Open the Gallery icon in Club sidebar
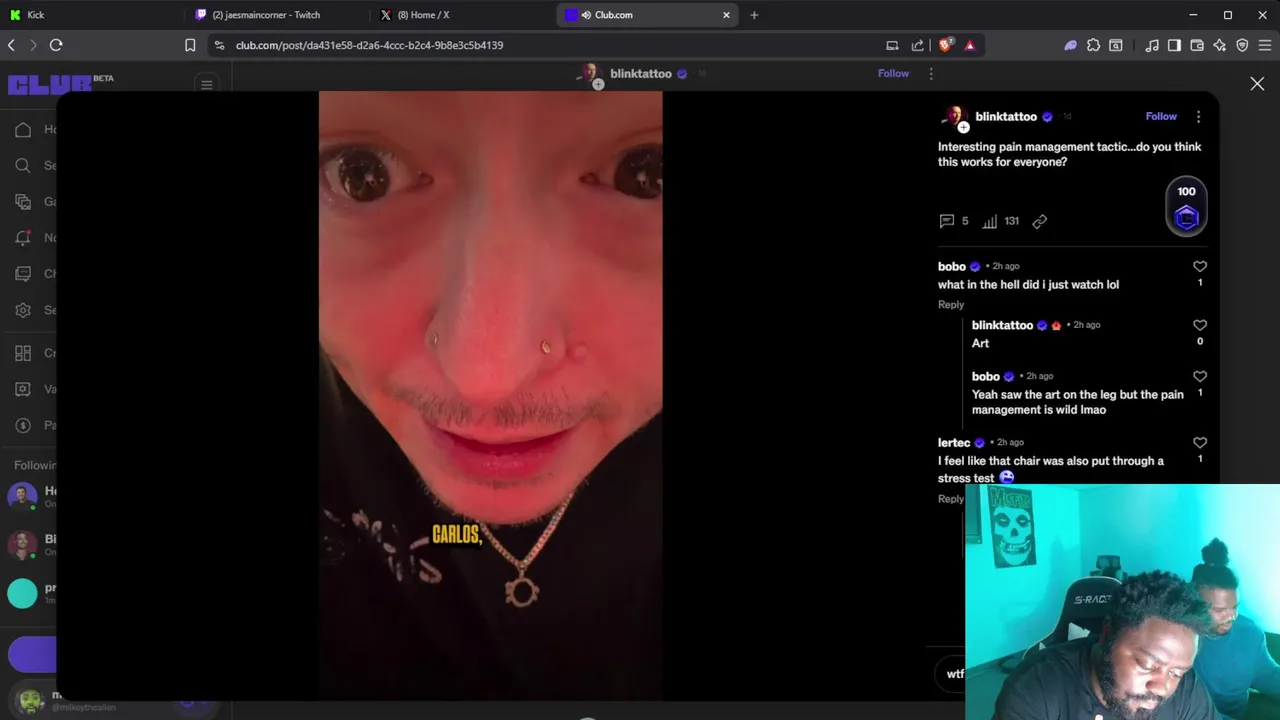The width and height of the screenshot is (1280, 720). [23, 201]
